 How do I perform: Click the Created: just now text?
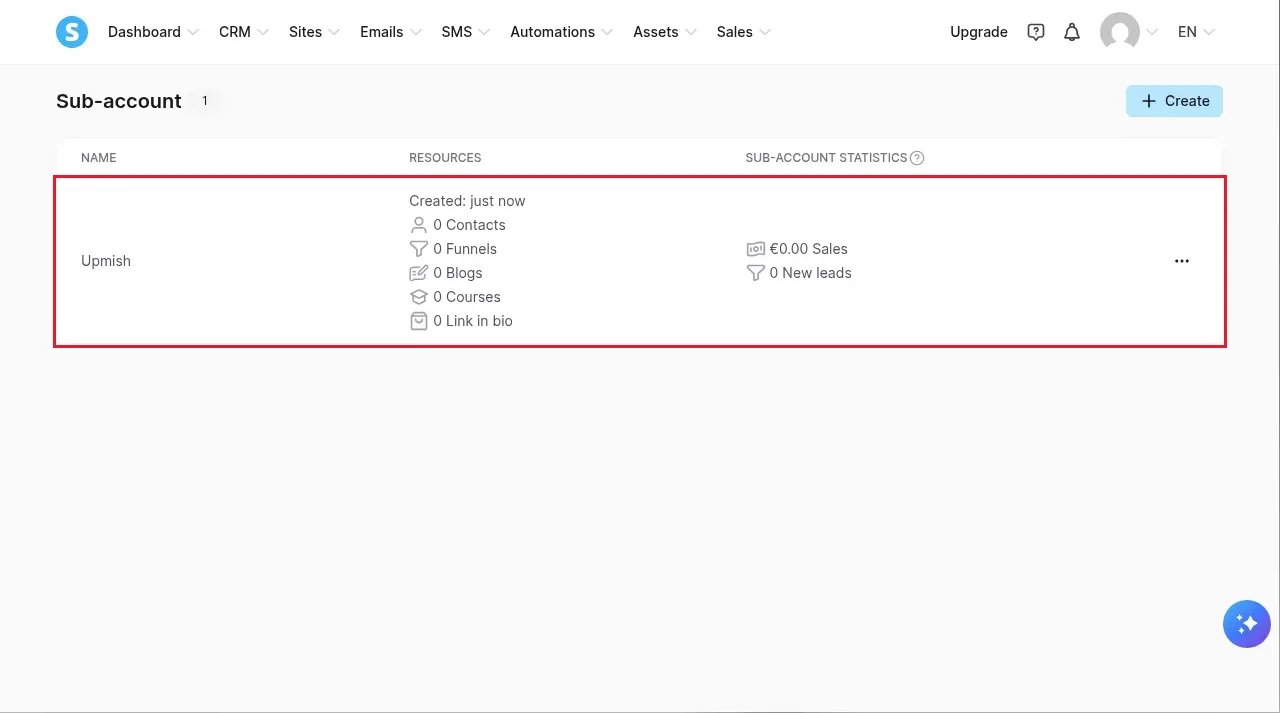[x=467, y=201]
